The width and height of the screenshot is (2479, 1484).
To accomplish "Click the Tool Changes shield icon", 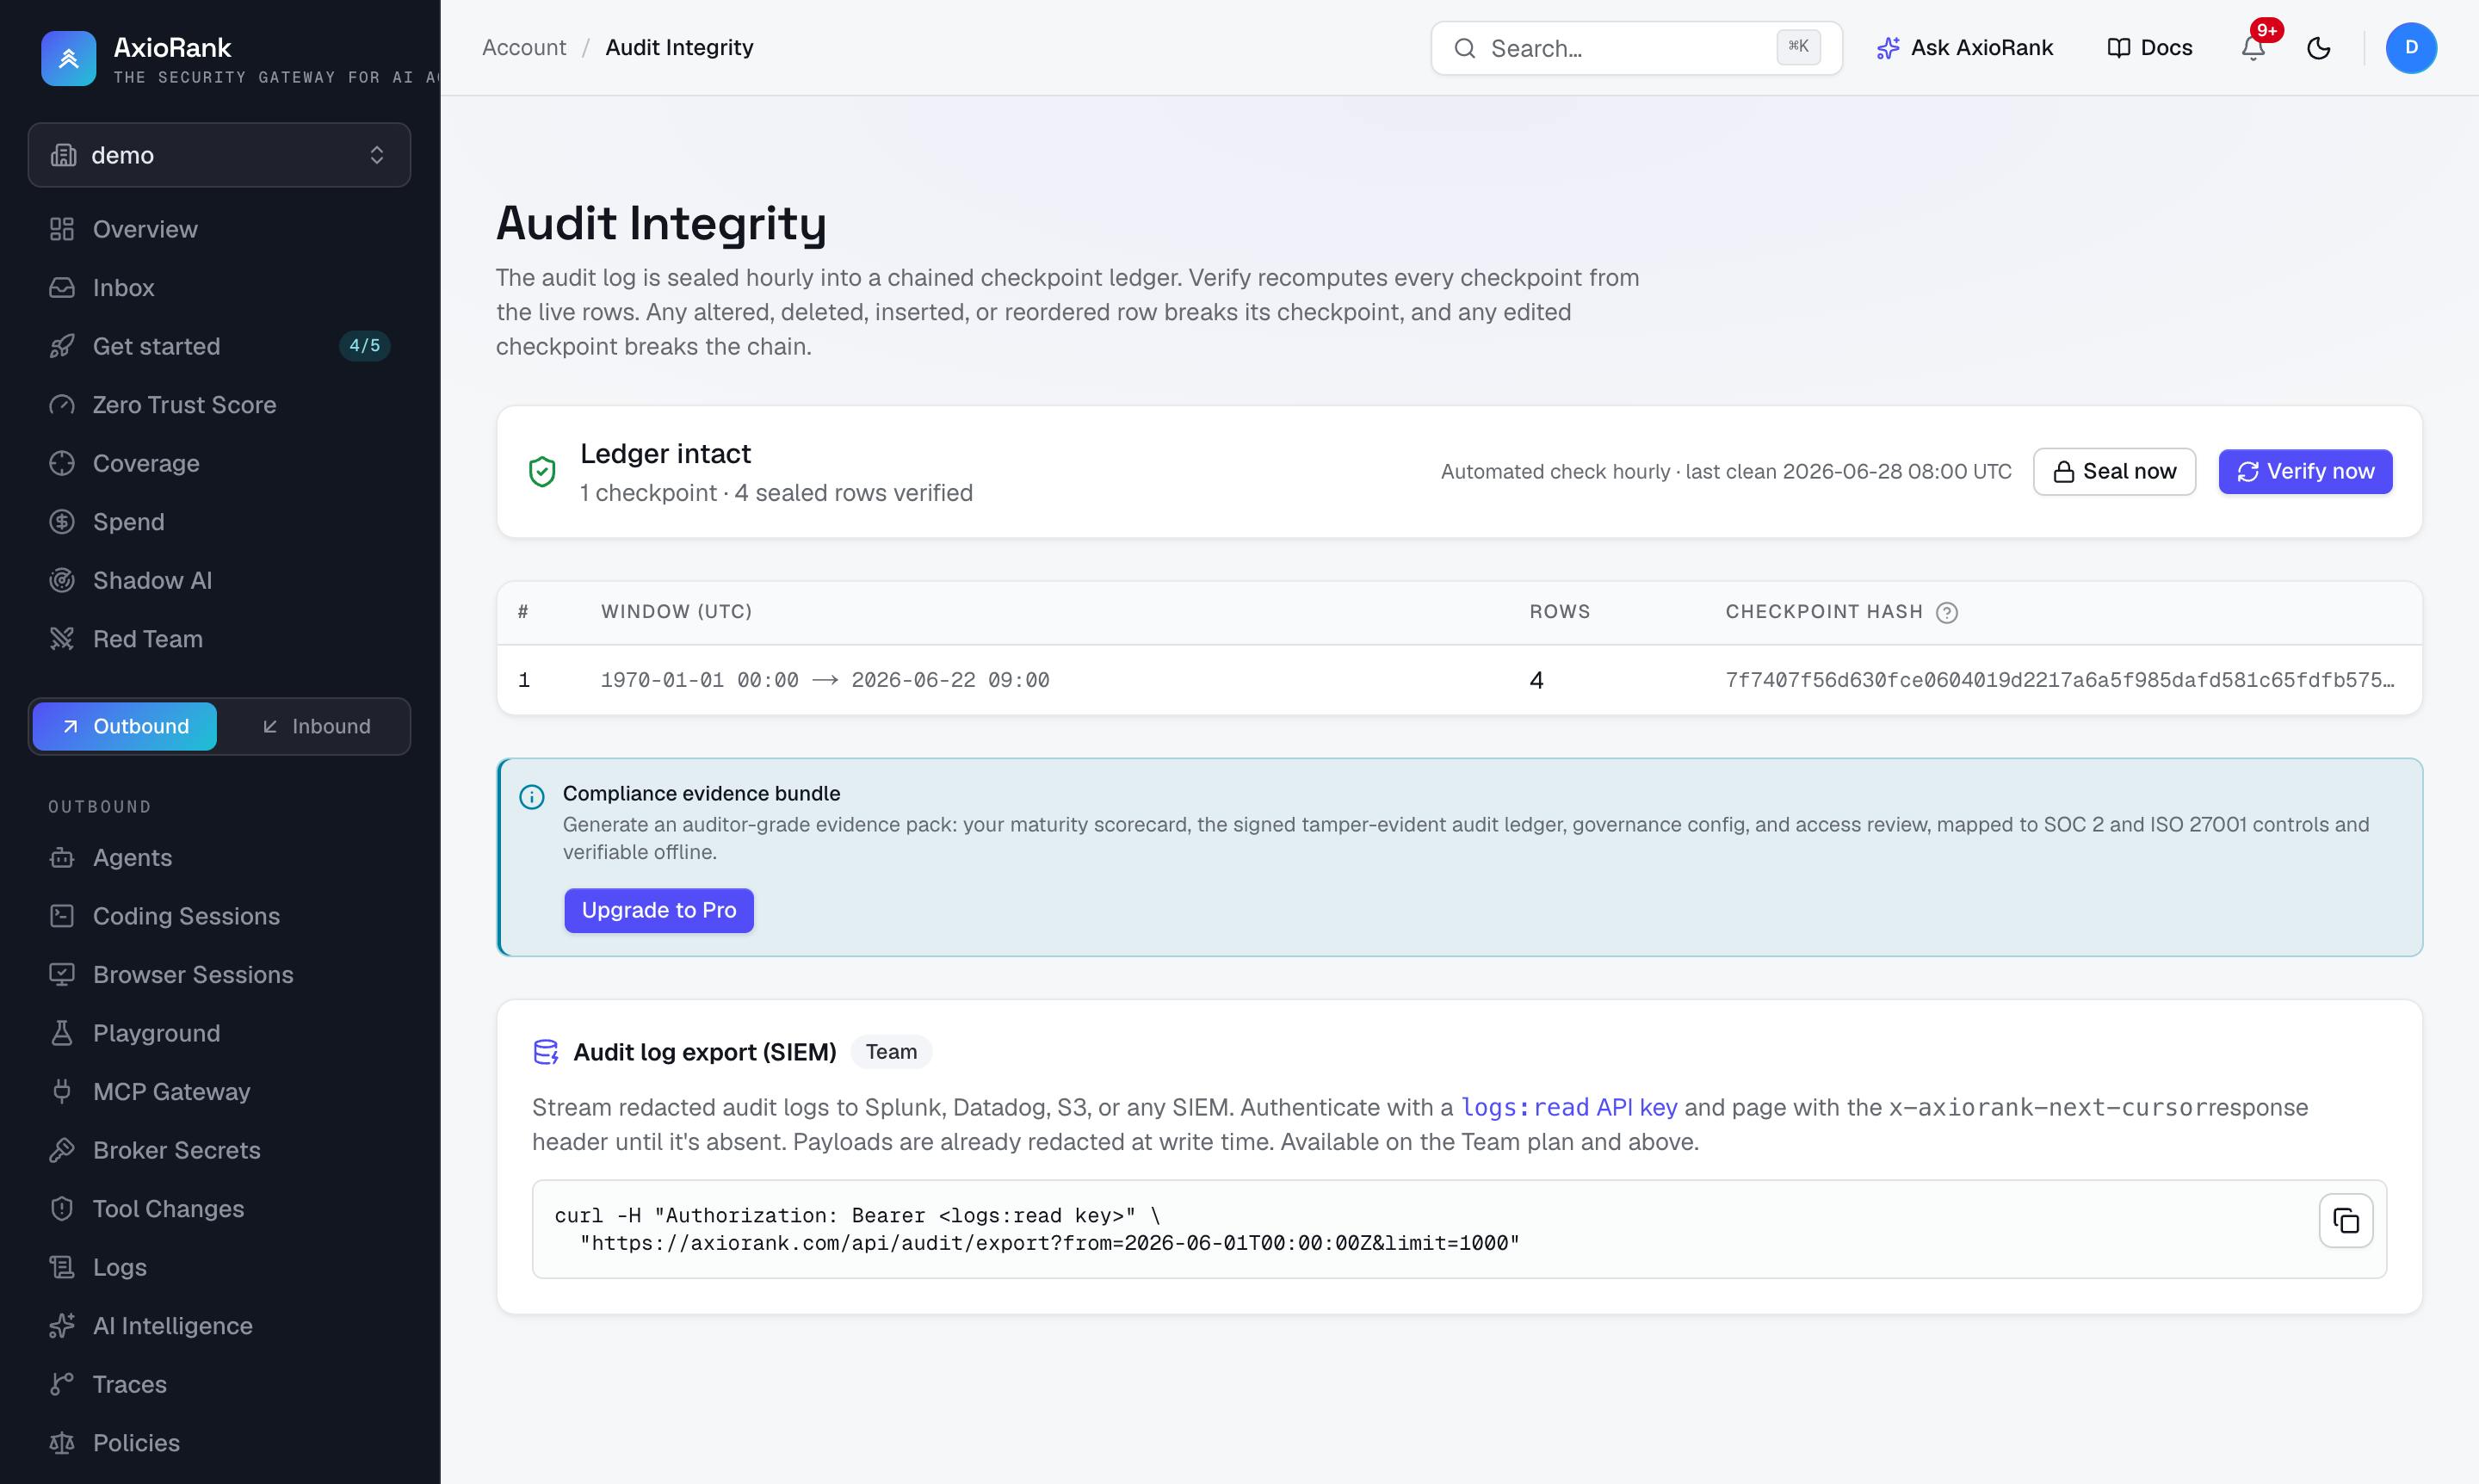I will (62, 1209).
